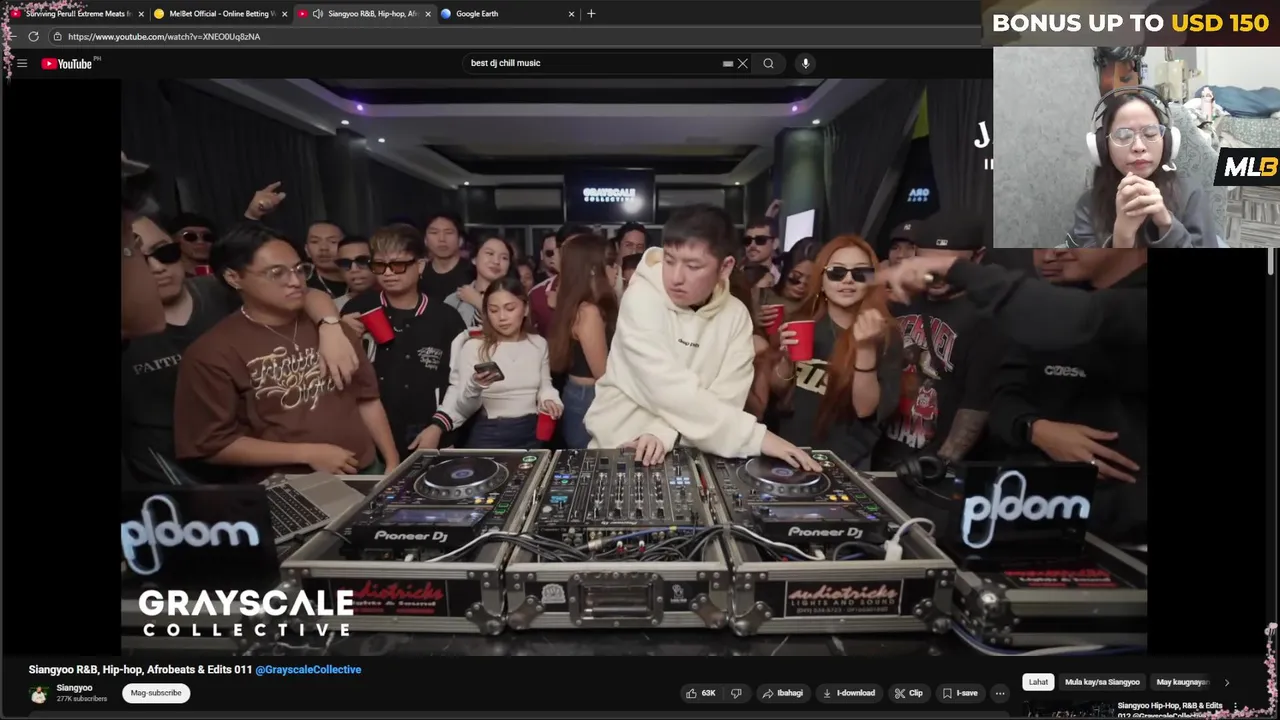Save video to playlist with I-save
The height and width of the screenshot is (720, 1280).
coord(960,693)
